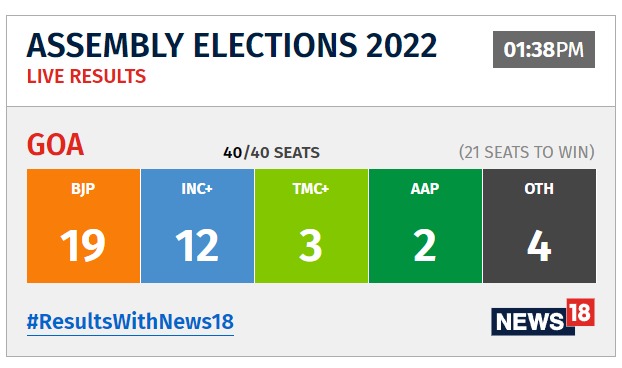Click the Assembly Elections 2022 title

point(232,45)
